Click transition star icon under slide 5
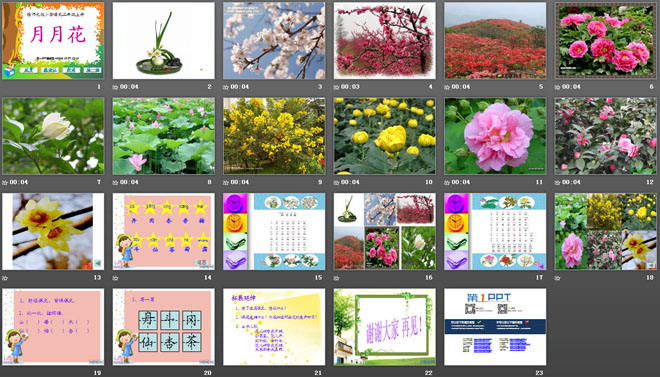The image size is (660, 377). point(447,87)
